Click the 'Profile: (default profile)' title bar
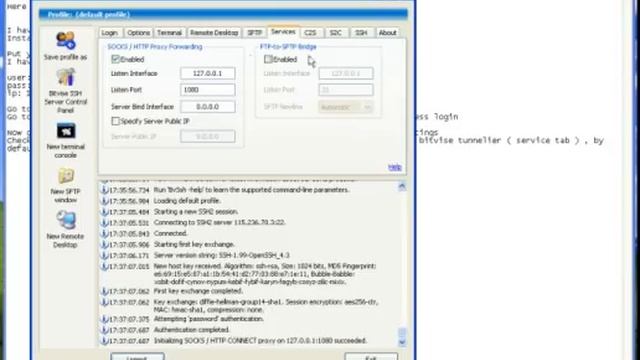Screen dimensions: 640x360 tap(223, 14)
